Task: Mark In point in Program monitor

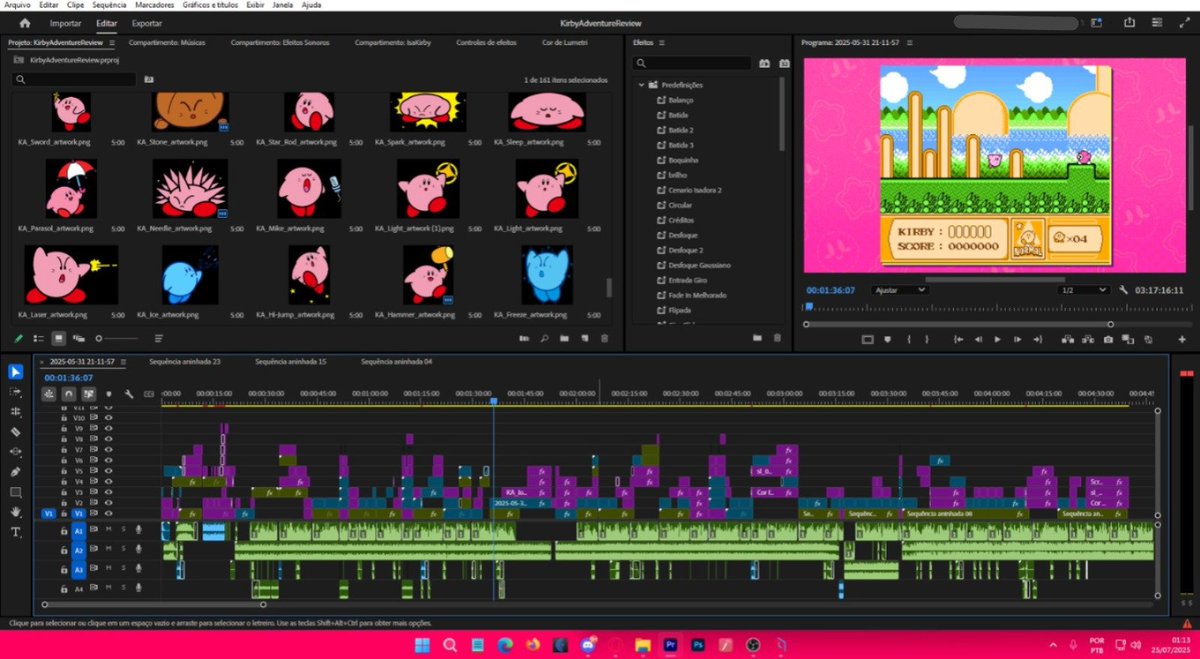Action: [x=909, y=339]
